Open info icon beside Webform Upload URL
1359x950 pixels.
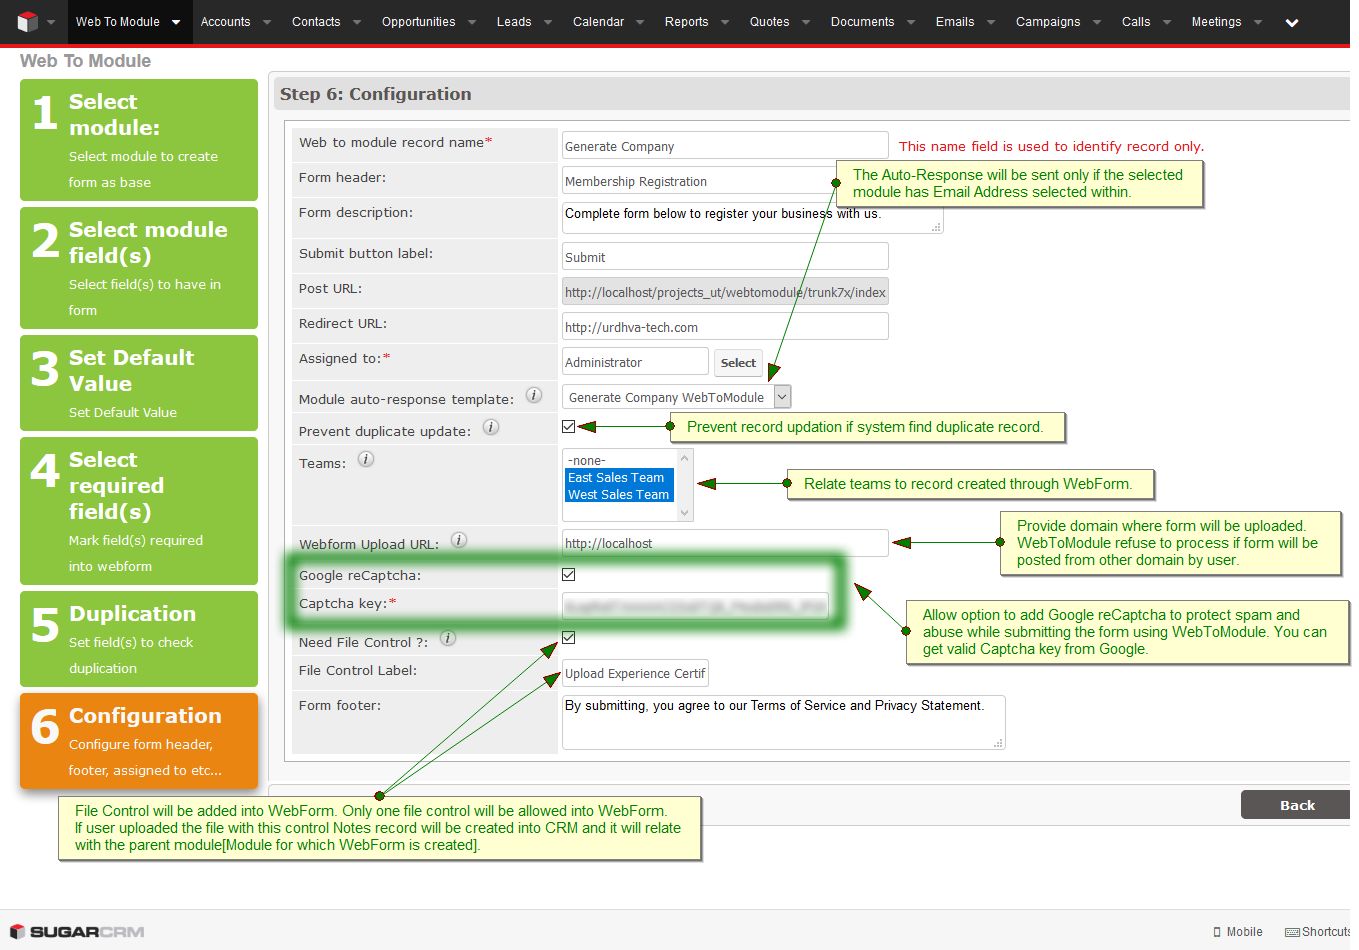[x=459, y=540]
